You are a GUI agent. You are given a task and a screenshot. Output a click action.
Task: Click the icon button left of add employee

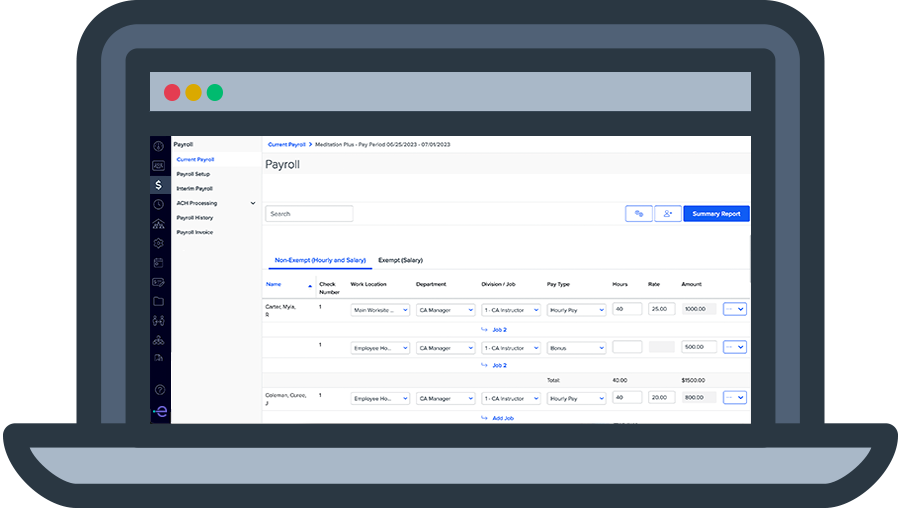coord(638,213)
